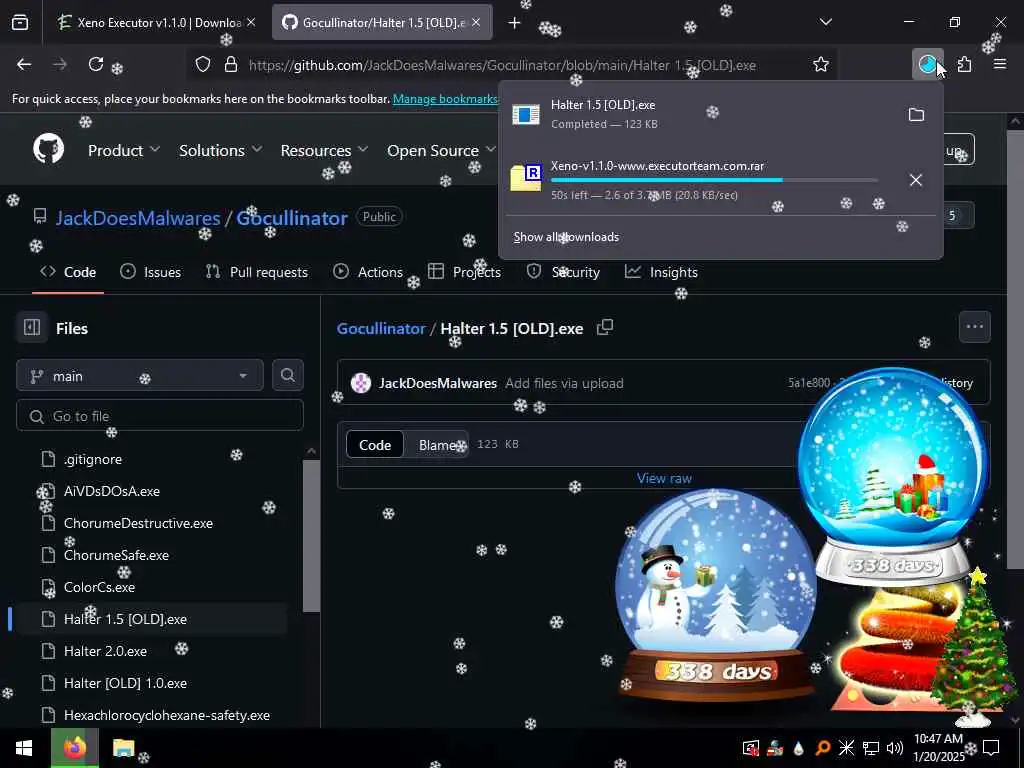Open Halter [OLD] 1.0.exe in tree
The width and height of the screenshot is (1024, 768).
[125, 683]
